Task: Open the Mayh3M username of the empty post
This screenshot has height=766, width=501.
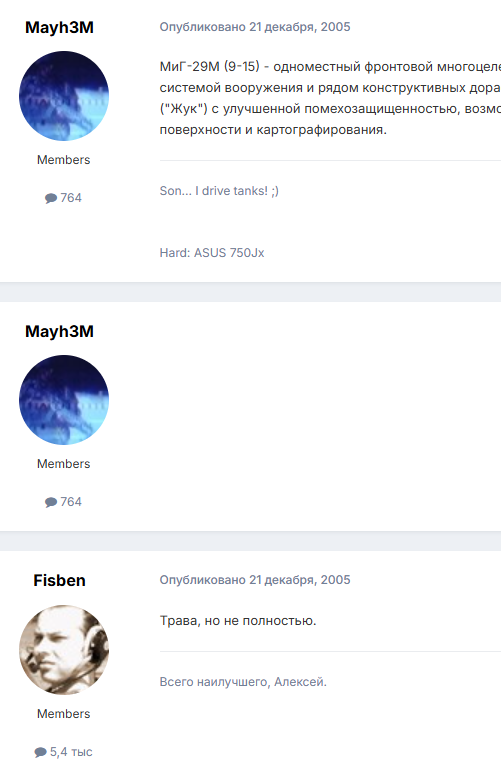Action: point(60,331)
